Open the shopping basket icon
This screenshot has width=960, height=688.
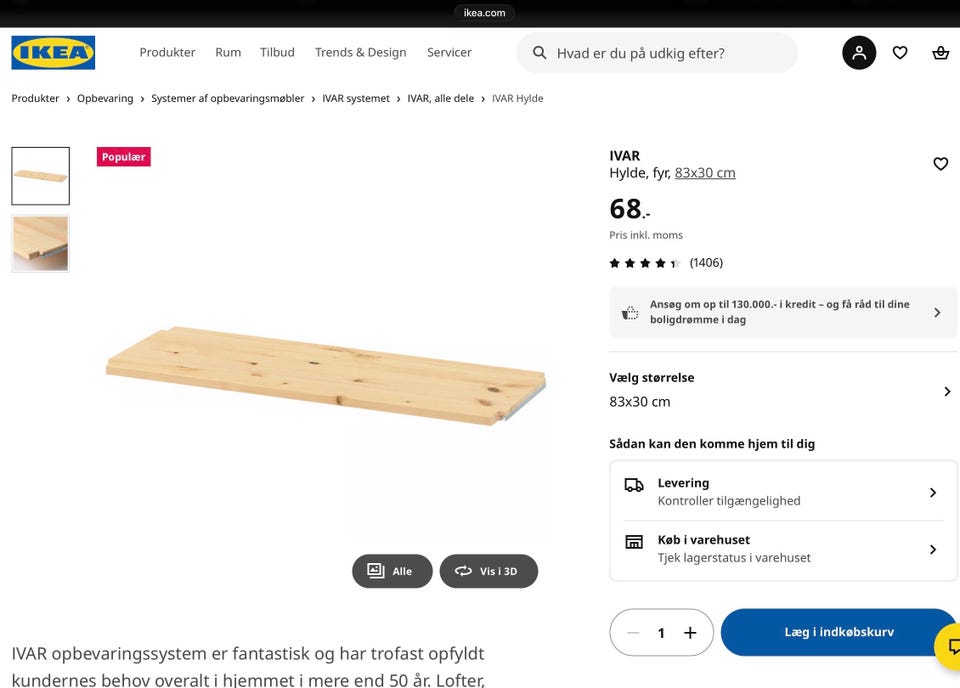tap(940, 53)
